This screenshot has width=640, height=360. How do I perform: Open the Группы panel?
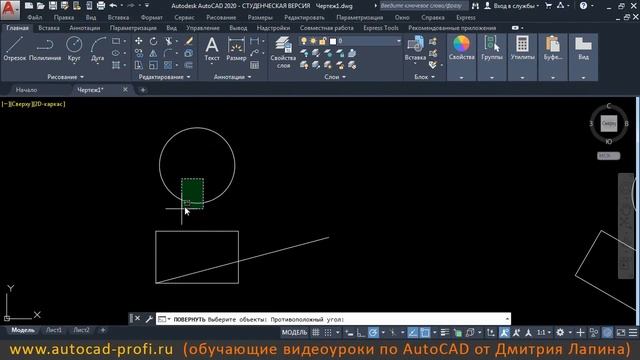(491, 49)
